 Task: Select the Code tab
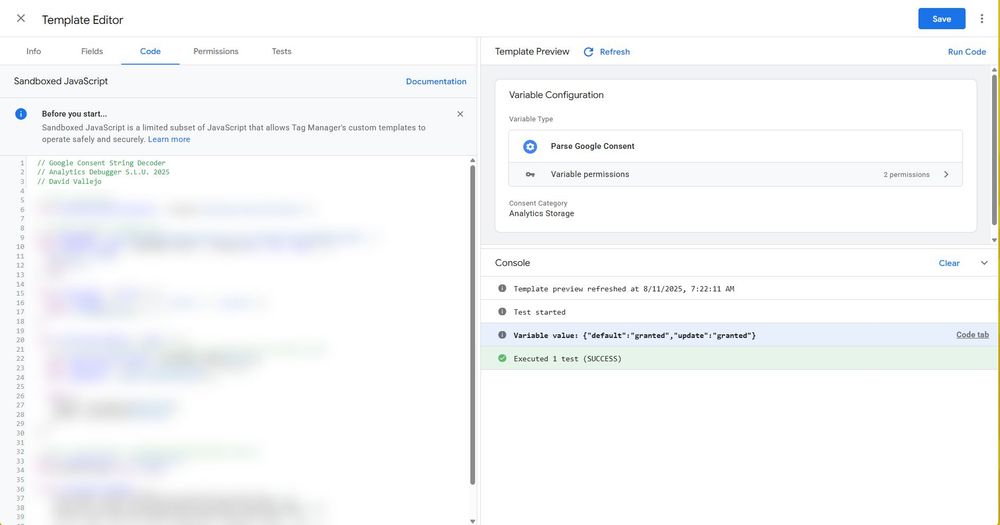pyautogui.click(x=150, y=51)
